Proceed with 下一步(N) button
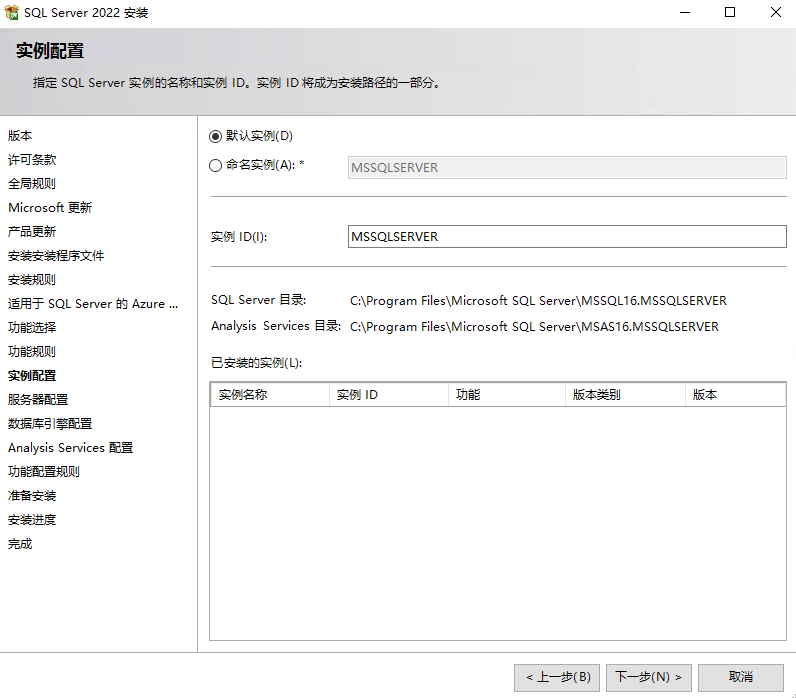 649,677
